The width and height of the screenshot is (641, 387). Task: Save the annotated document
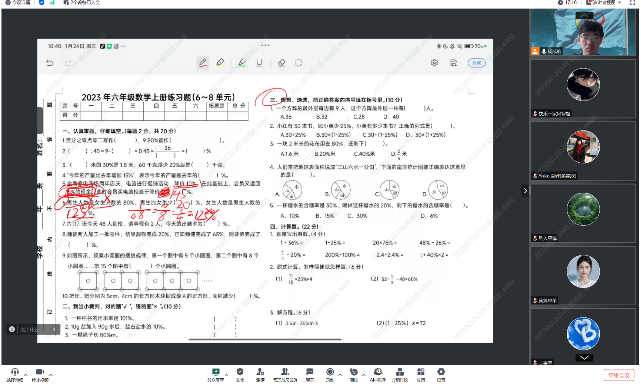pos(453,63)
